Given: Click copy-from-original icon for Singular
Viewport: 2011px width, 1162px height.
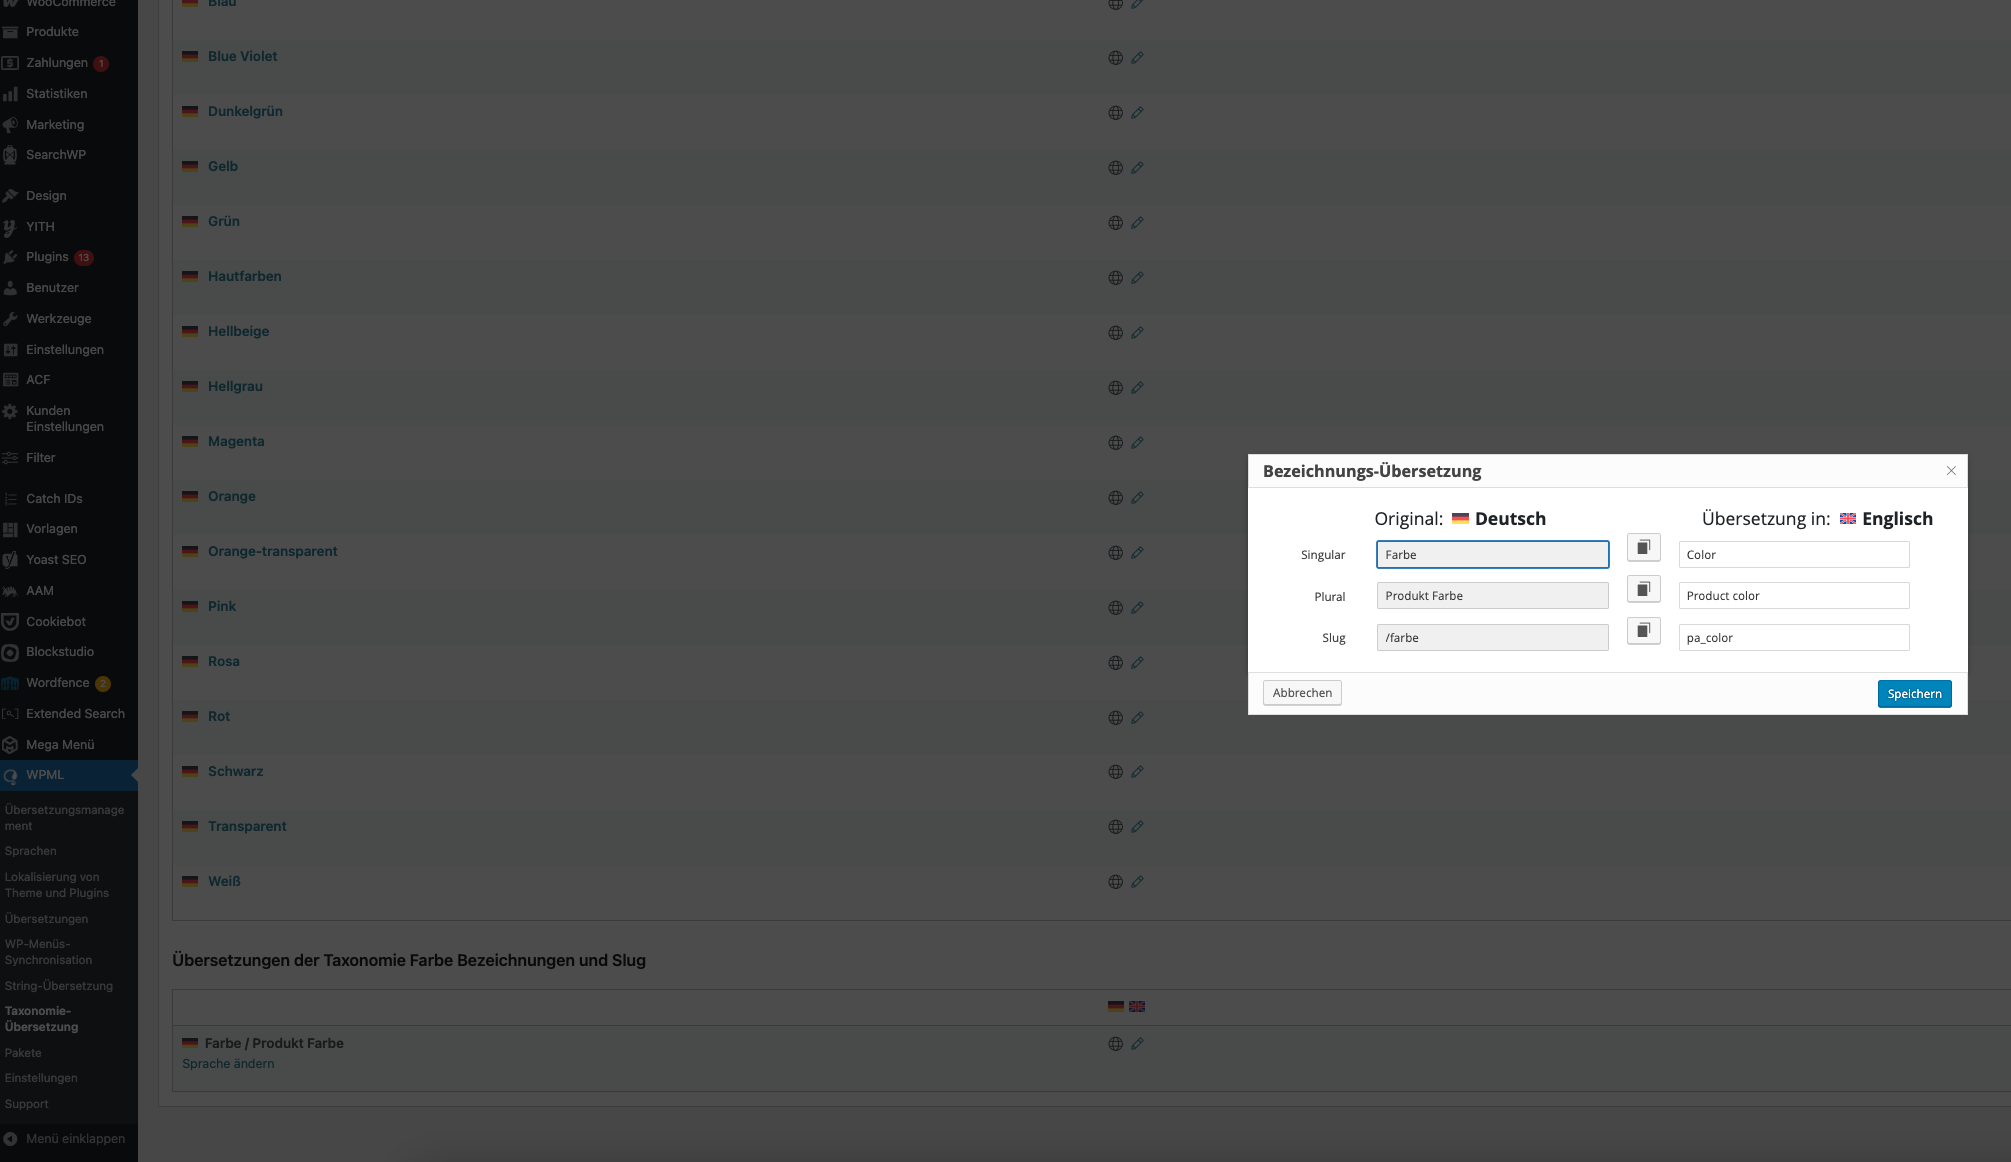Looking at the screenshot, I should pos(1643,547).
